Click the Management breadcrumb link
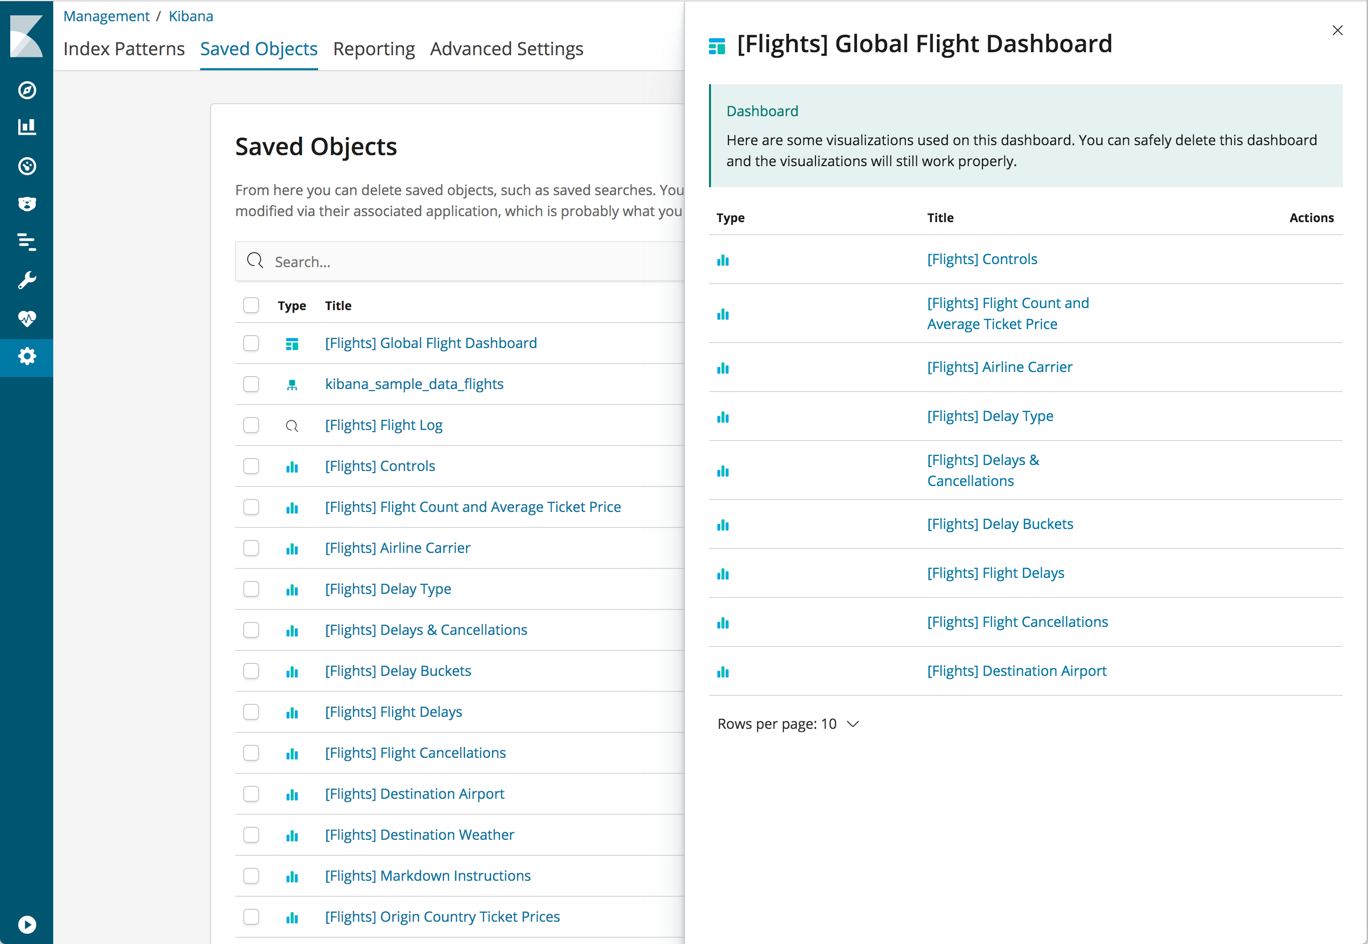 (106, 16)
